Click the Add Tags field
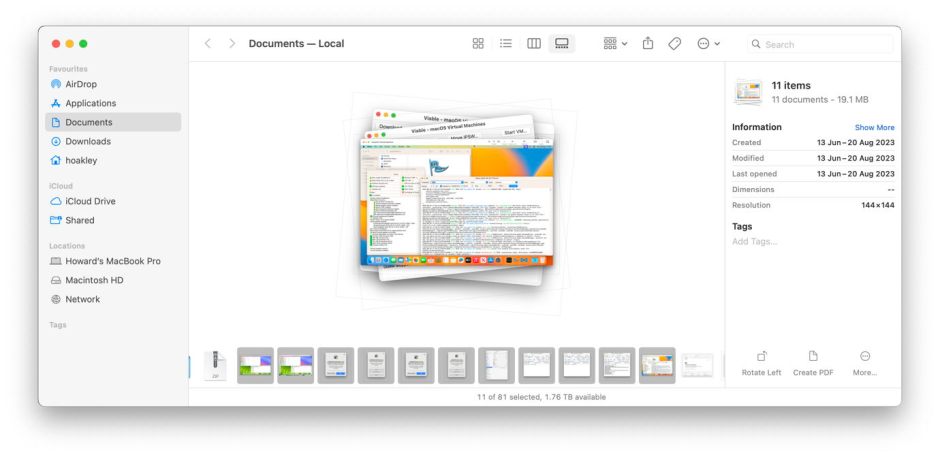 [x=754, y=242]
